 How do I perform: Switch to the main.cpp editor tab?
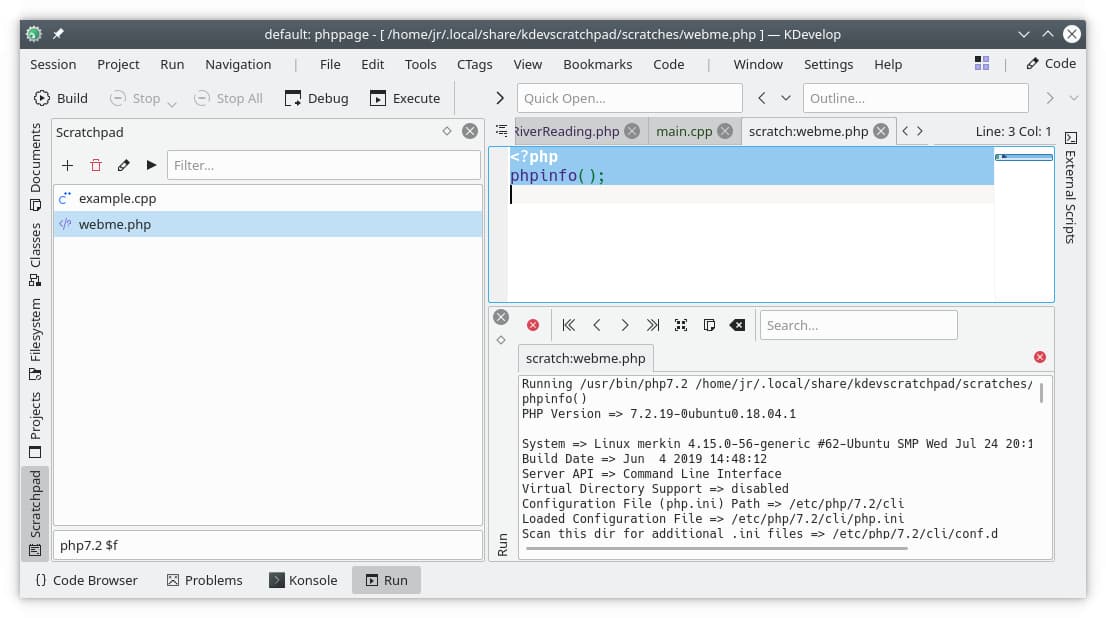684,131
